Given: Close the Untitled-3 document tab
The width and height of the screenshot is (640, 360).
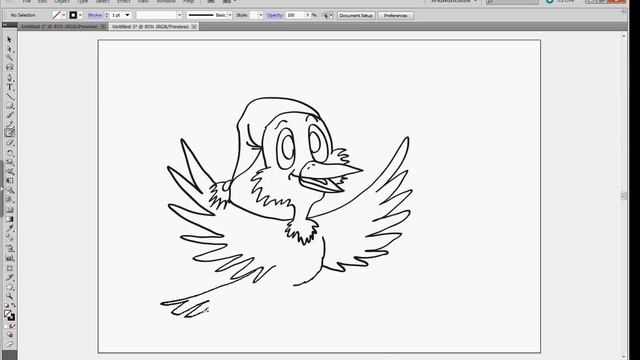Looking at the screenshot, I should pos(194,27).
